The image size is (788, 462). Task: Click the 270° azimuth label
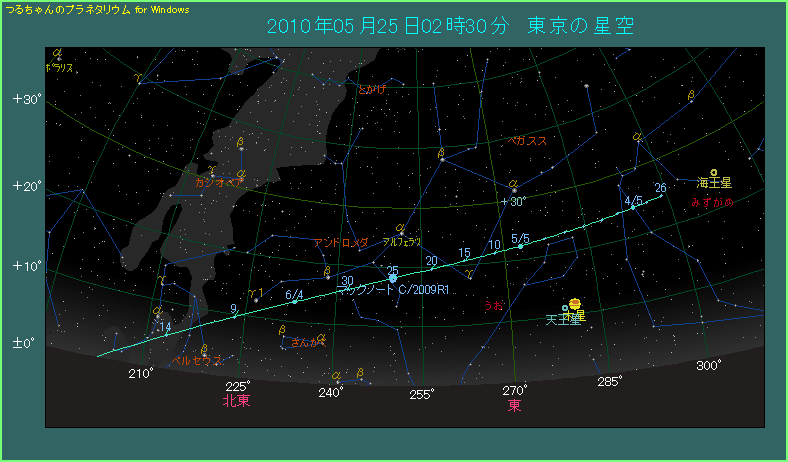pos(514,390)
